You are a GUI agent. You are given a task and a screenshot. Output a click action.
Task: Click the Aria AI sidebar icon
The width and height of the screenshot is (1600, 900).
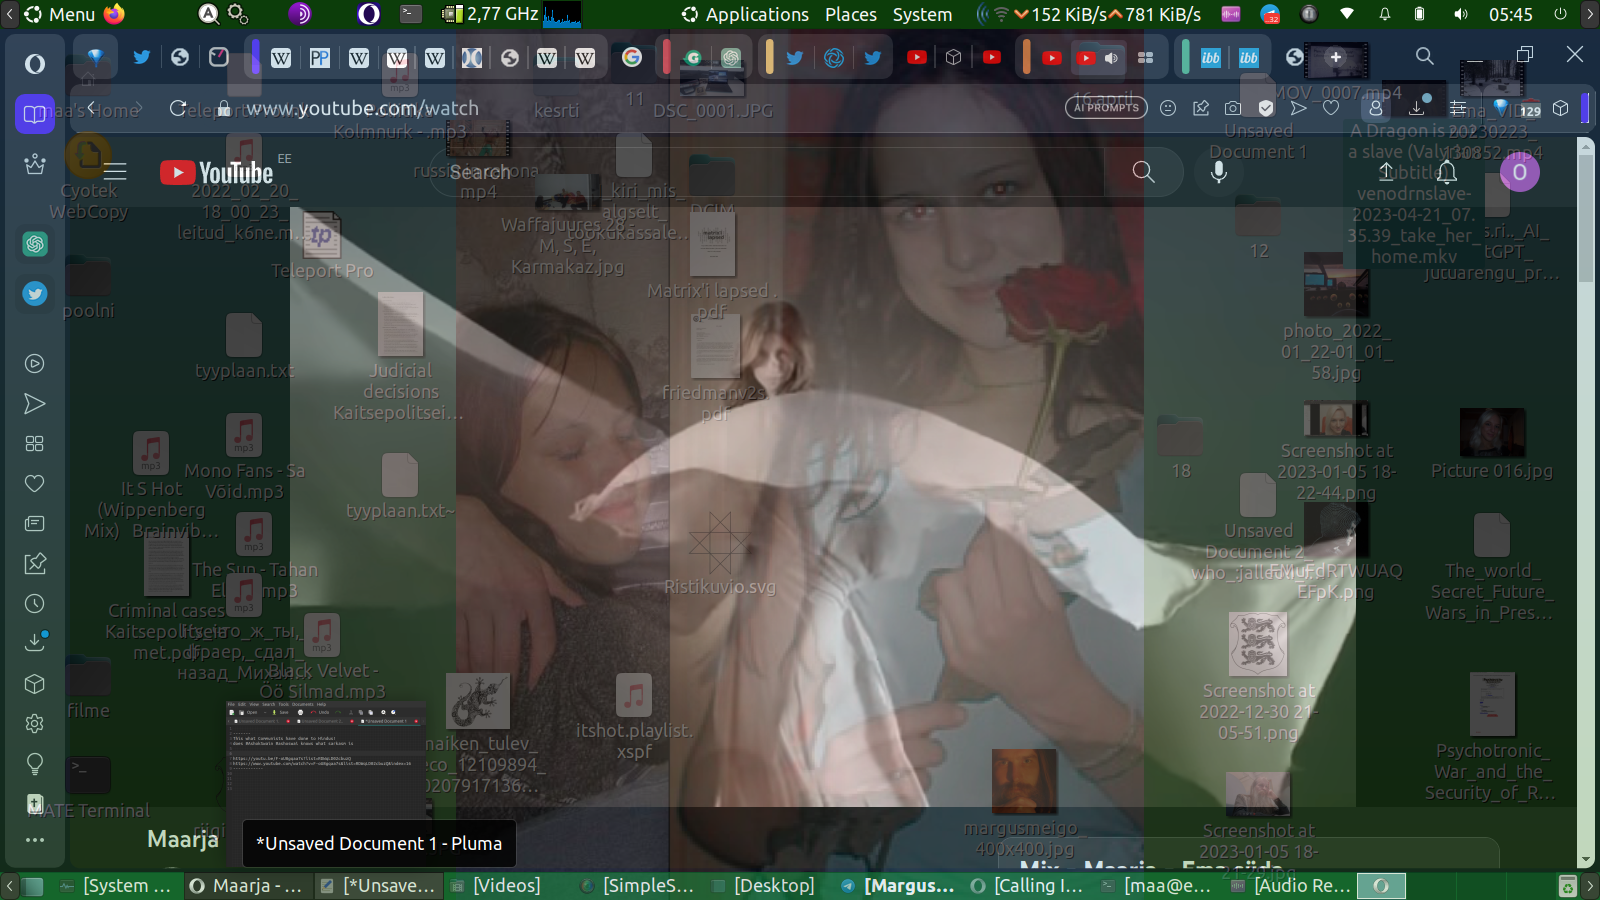click(35, 164)
